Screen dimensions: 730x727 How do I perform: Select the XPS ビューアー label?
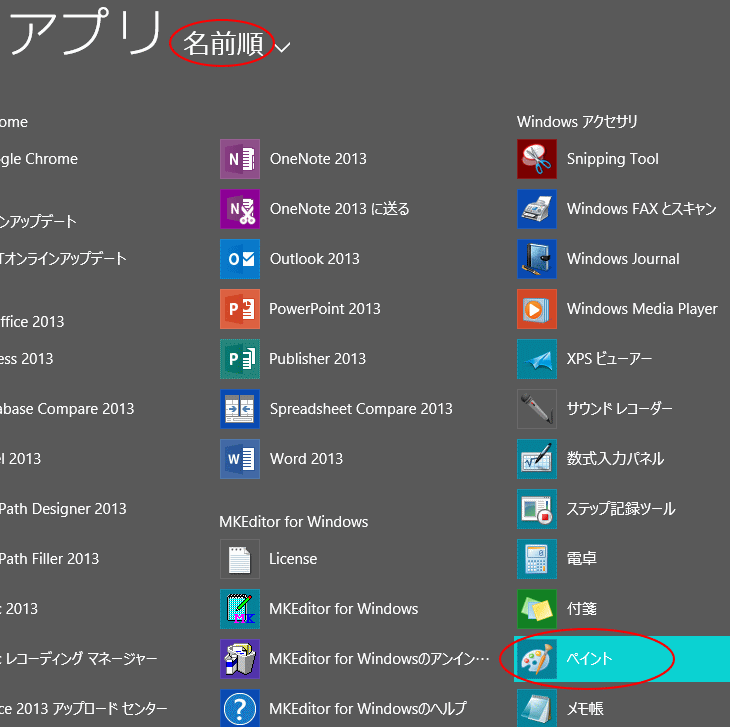pyautogui.click(x=609, y=358)
